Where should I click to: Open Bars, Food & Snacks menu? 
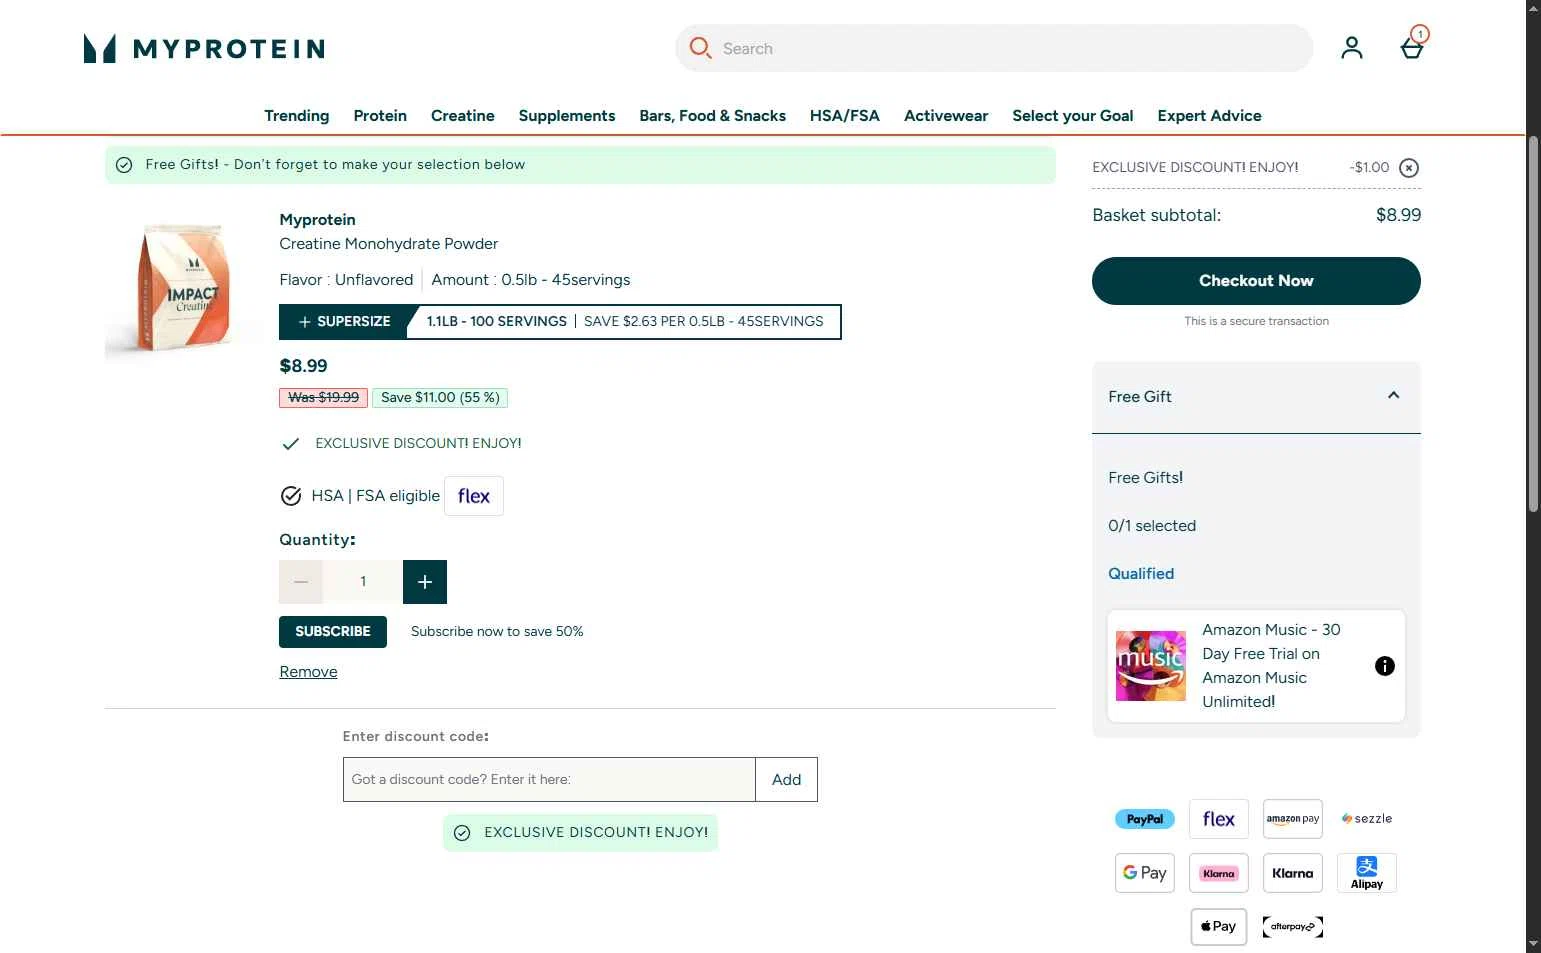click(713, 116)
